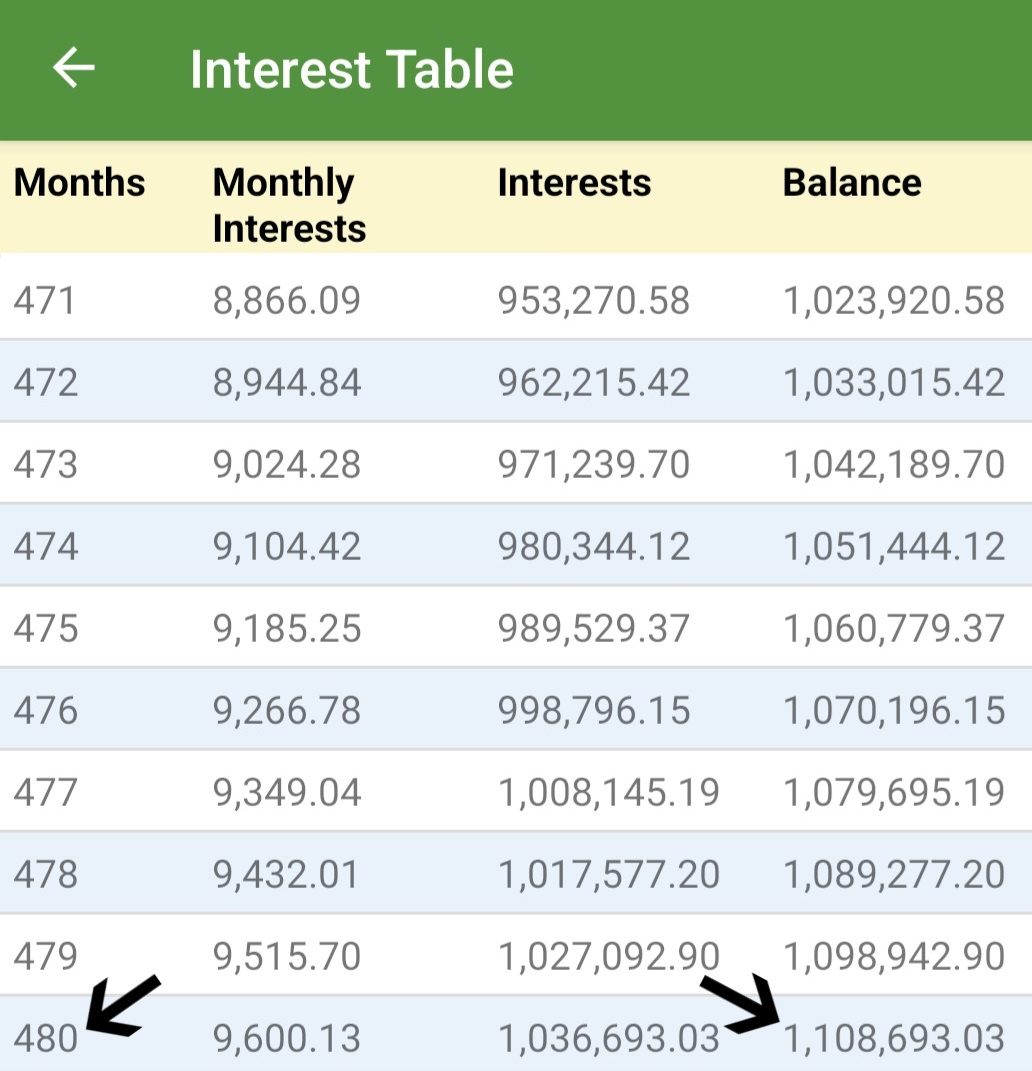1032x1071 pixels.
Task: Tap the back arrow icon
Action: [73, 68]
